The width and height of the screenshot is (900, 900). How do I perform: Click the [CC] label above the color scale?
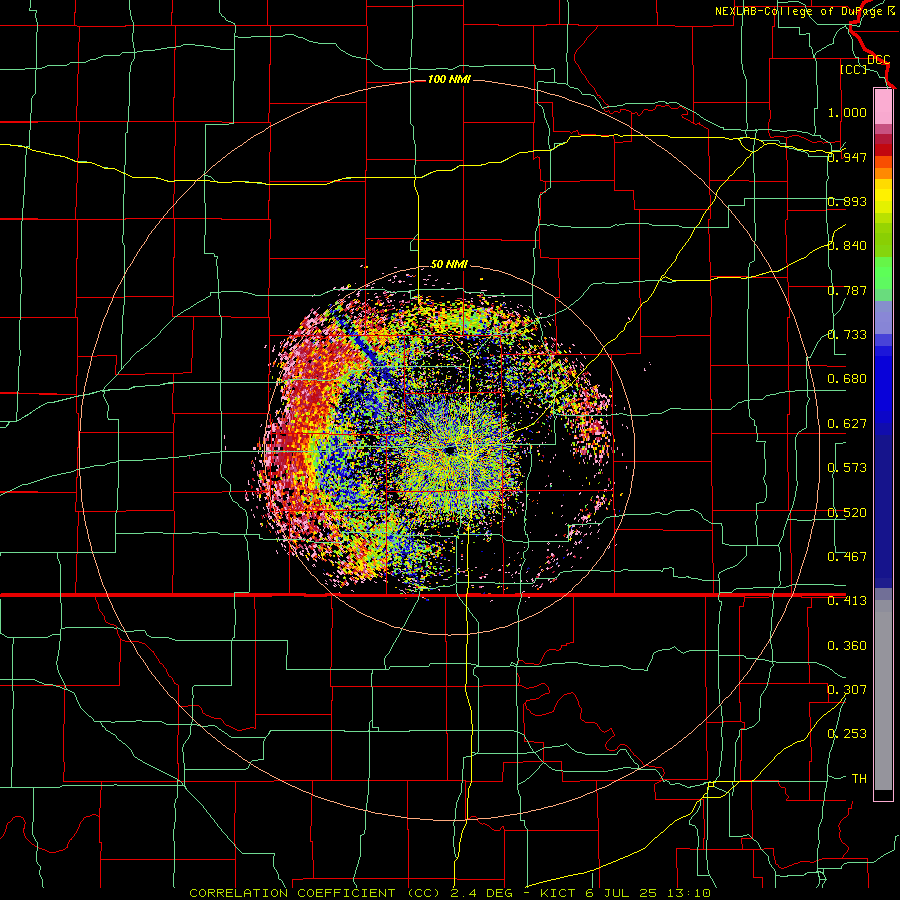click(853, 69)
